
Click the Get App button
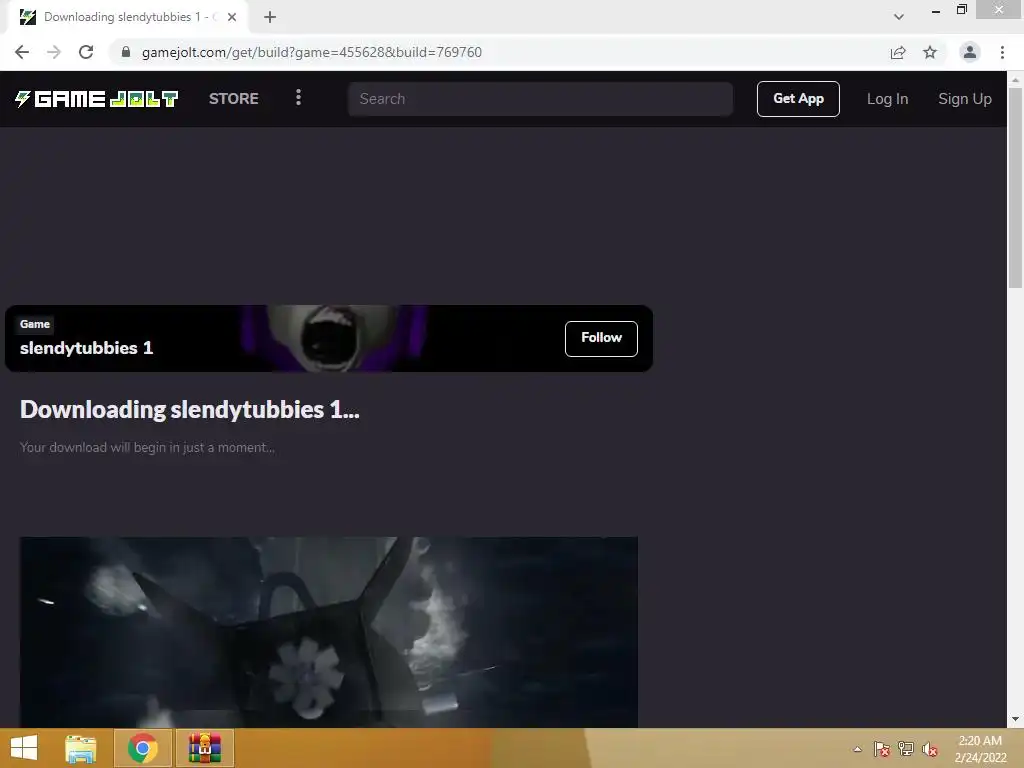coord(798,99)
